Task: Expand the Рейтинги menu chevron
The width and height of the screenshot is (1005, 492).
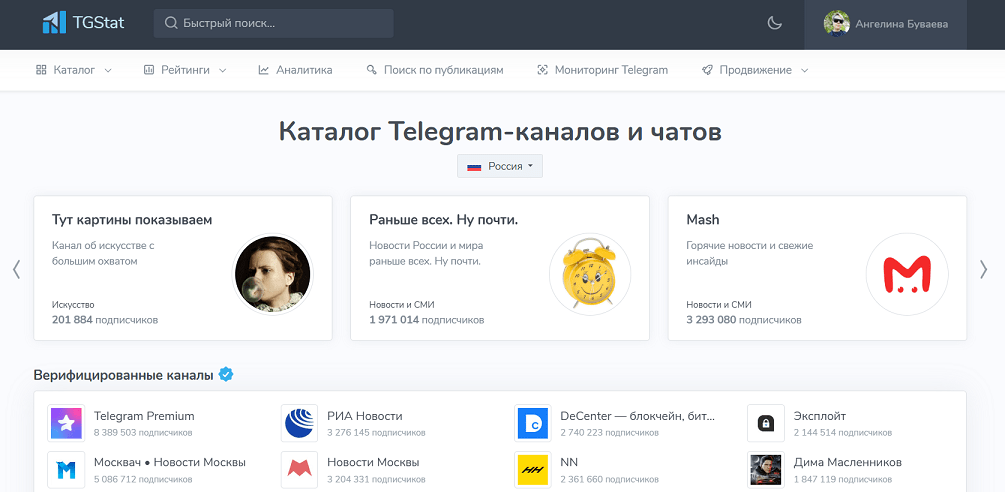Action: pos(222,70)
